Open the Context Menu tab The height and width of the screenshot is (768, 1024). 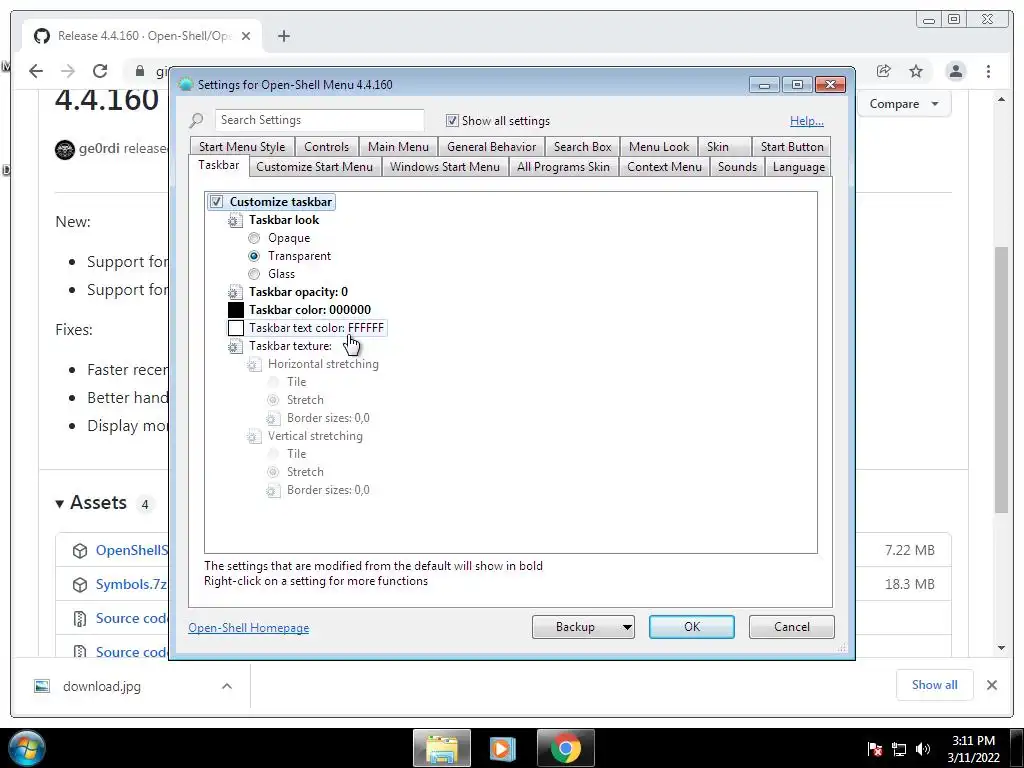click(664, 167)
